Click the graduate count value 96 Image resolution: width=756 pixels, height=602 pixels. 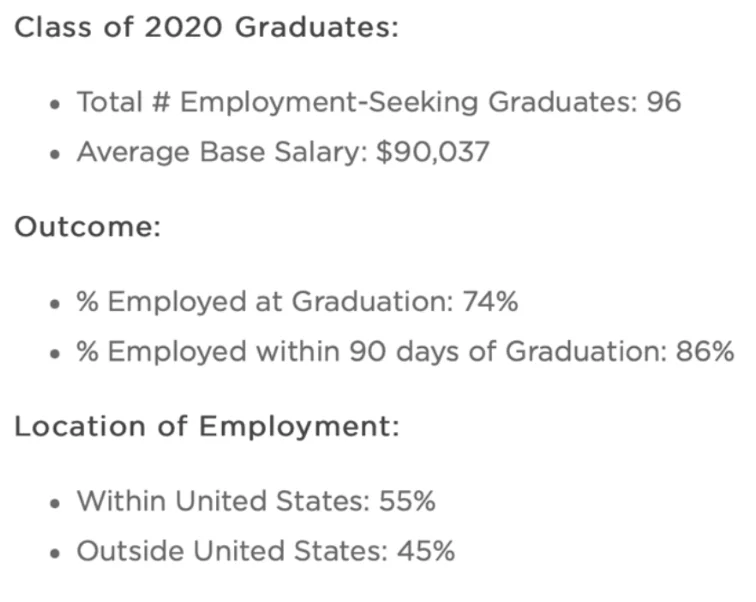click(663, 102)
